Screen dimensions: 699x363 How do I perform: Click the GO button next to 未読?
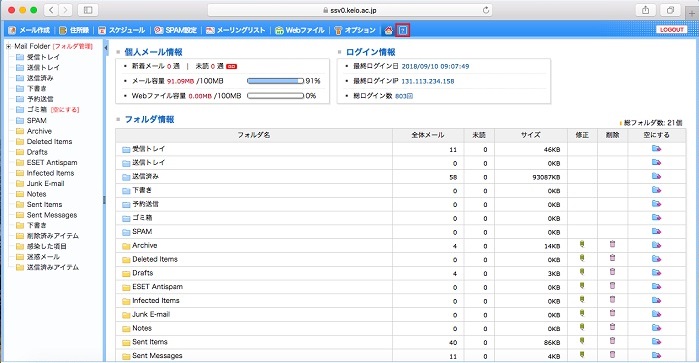tap(231, 66)
